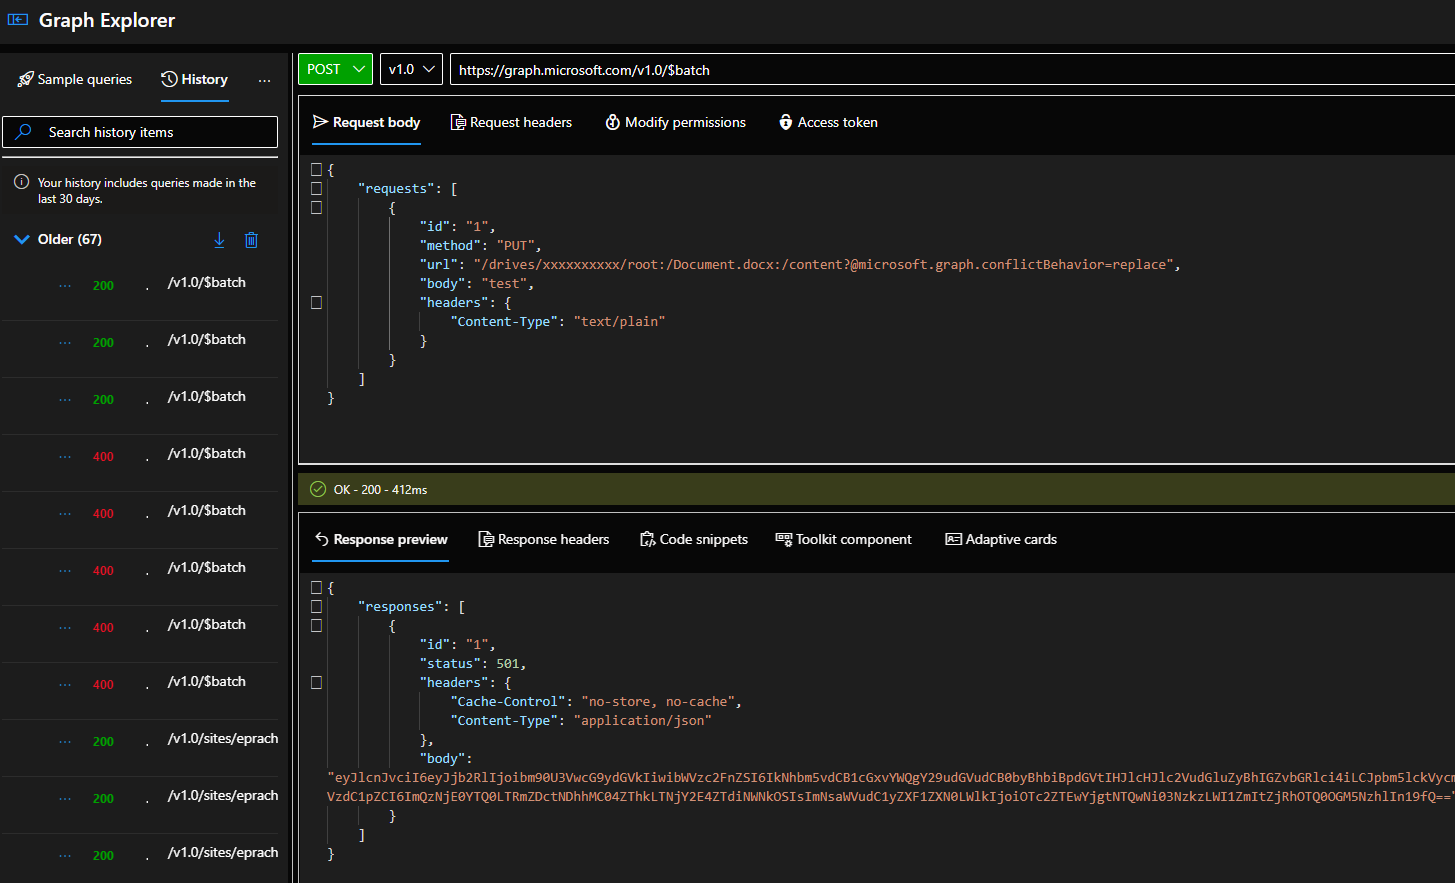Open the POST HTTP method dropdown
The image size is (1455, 883).
click(335, 69)
